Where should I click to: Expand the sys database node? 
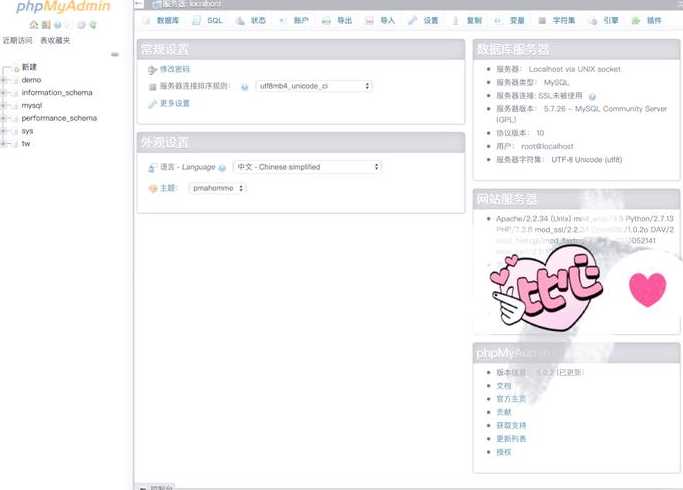click(4, 131)
